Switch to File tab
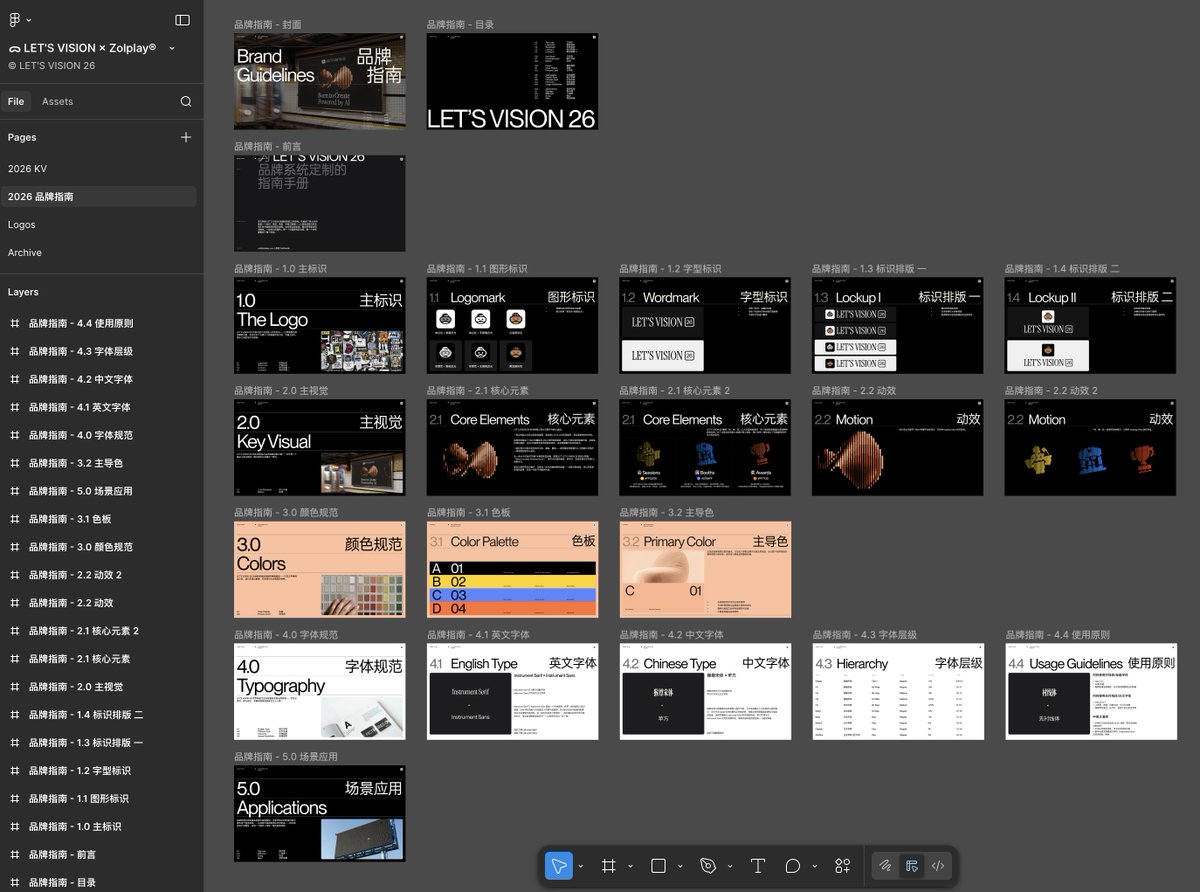1200x892 pixels. pos(16,101)
